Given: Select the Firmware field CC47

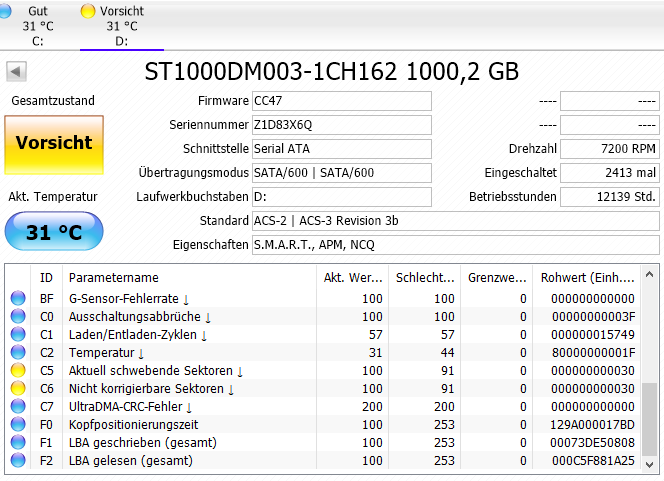Looking at the screenshot, I should pyautogui.click(x=342, y=101).
